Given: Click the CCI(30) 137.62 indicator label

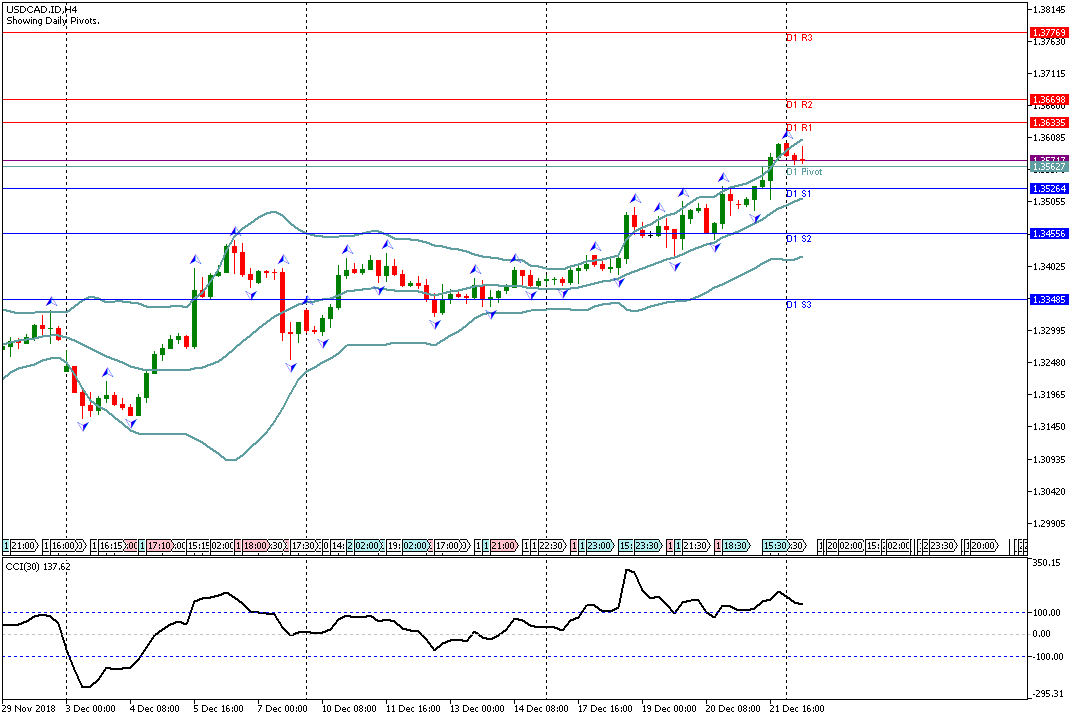Looking at the screenshot, I should coord(38,566).
